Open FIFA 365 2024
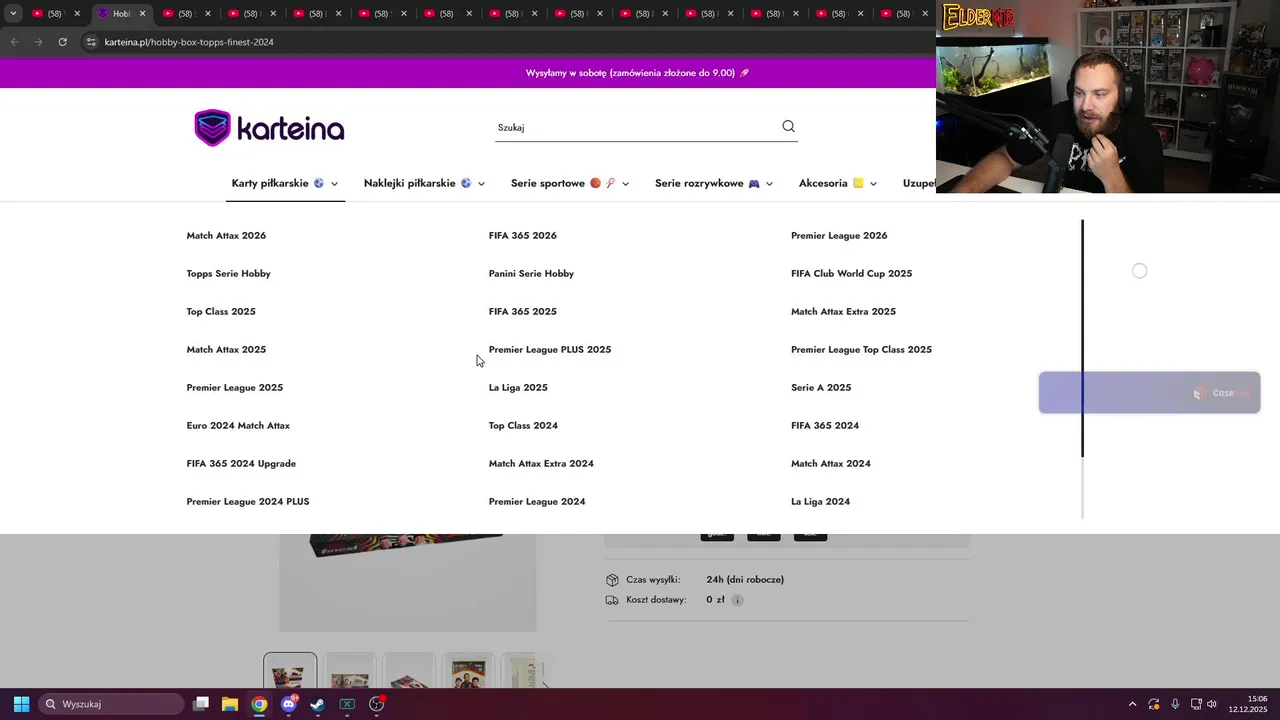 coord(825,426)
